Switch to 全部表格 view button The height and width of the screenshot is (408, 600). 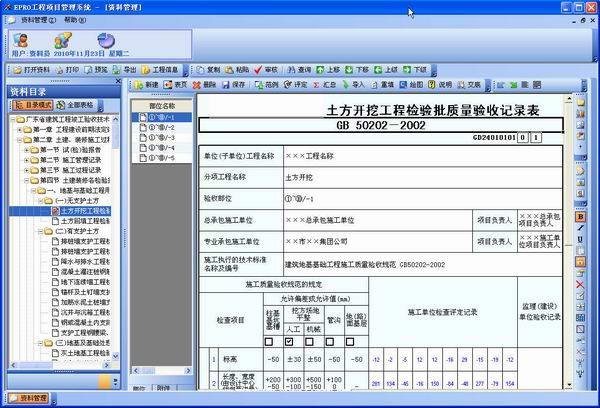pos(75,105)
